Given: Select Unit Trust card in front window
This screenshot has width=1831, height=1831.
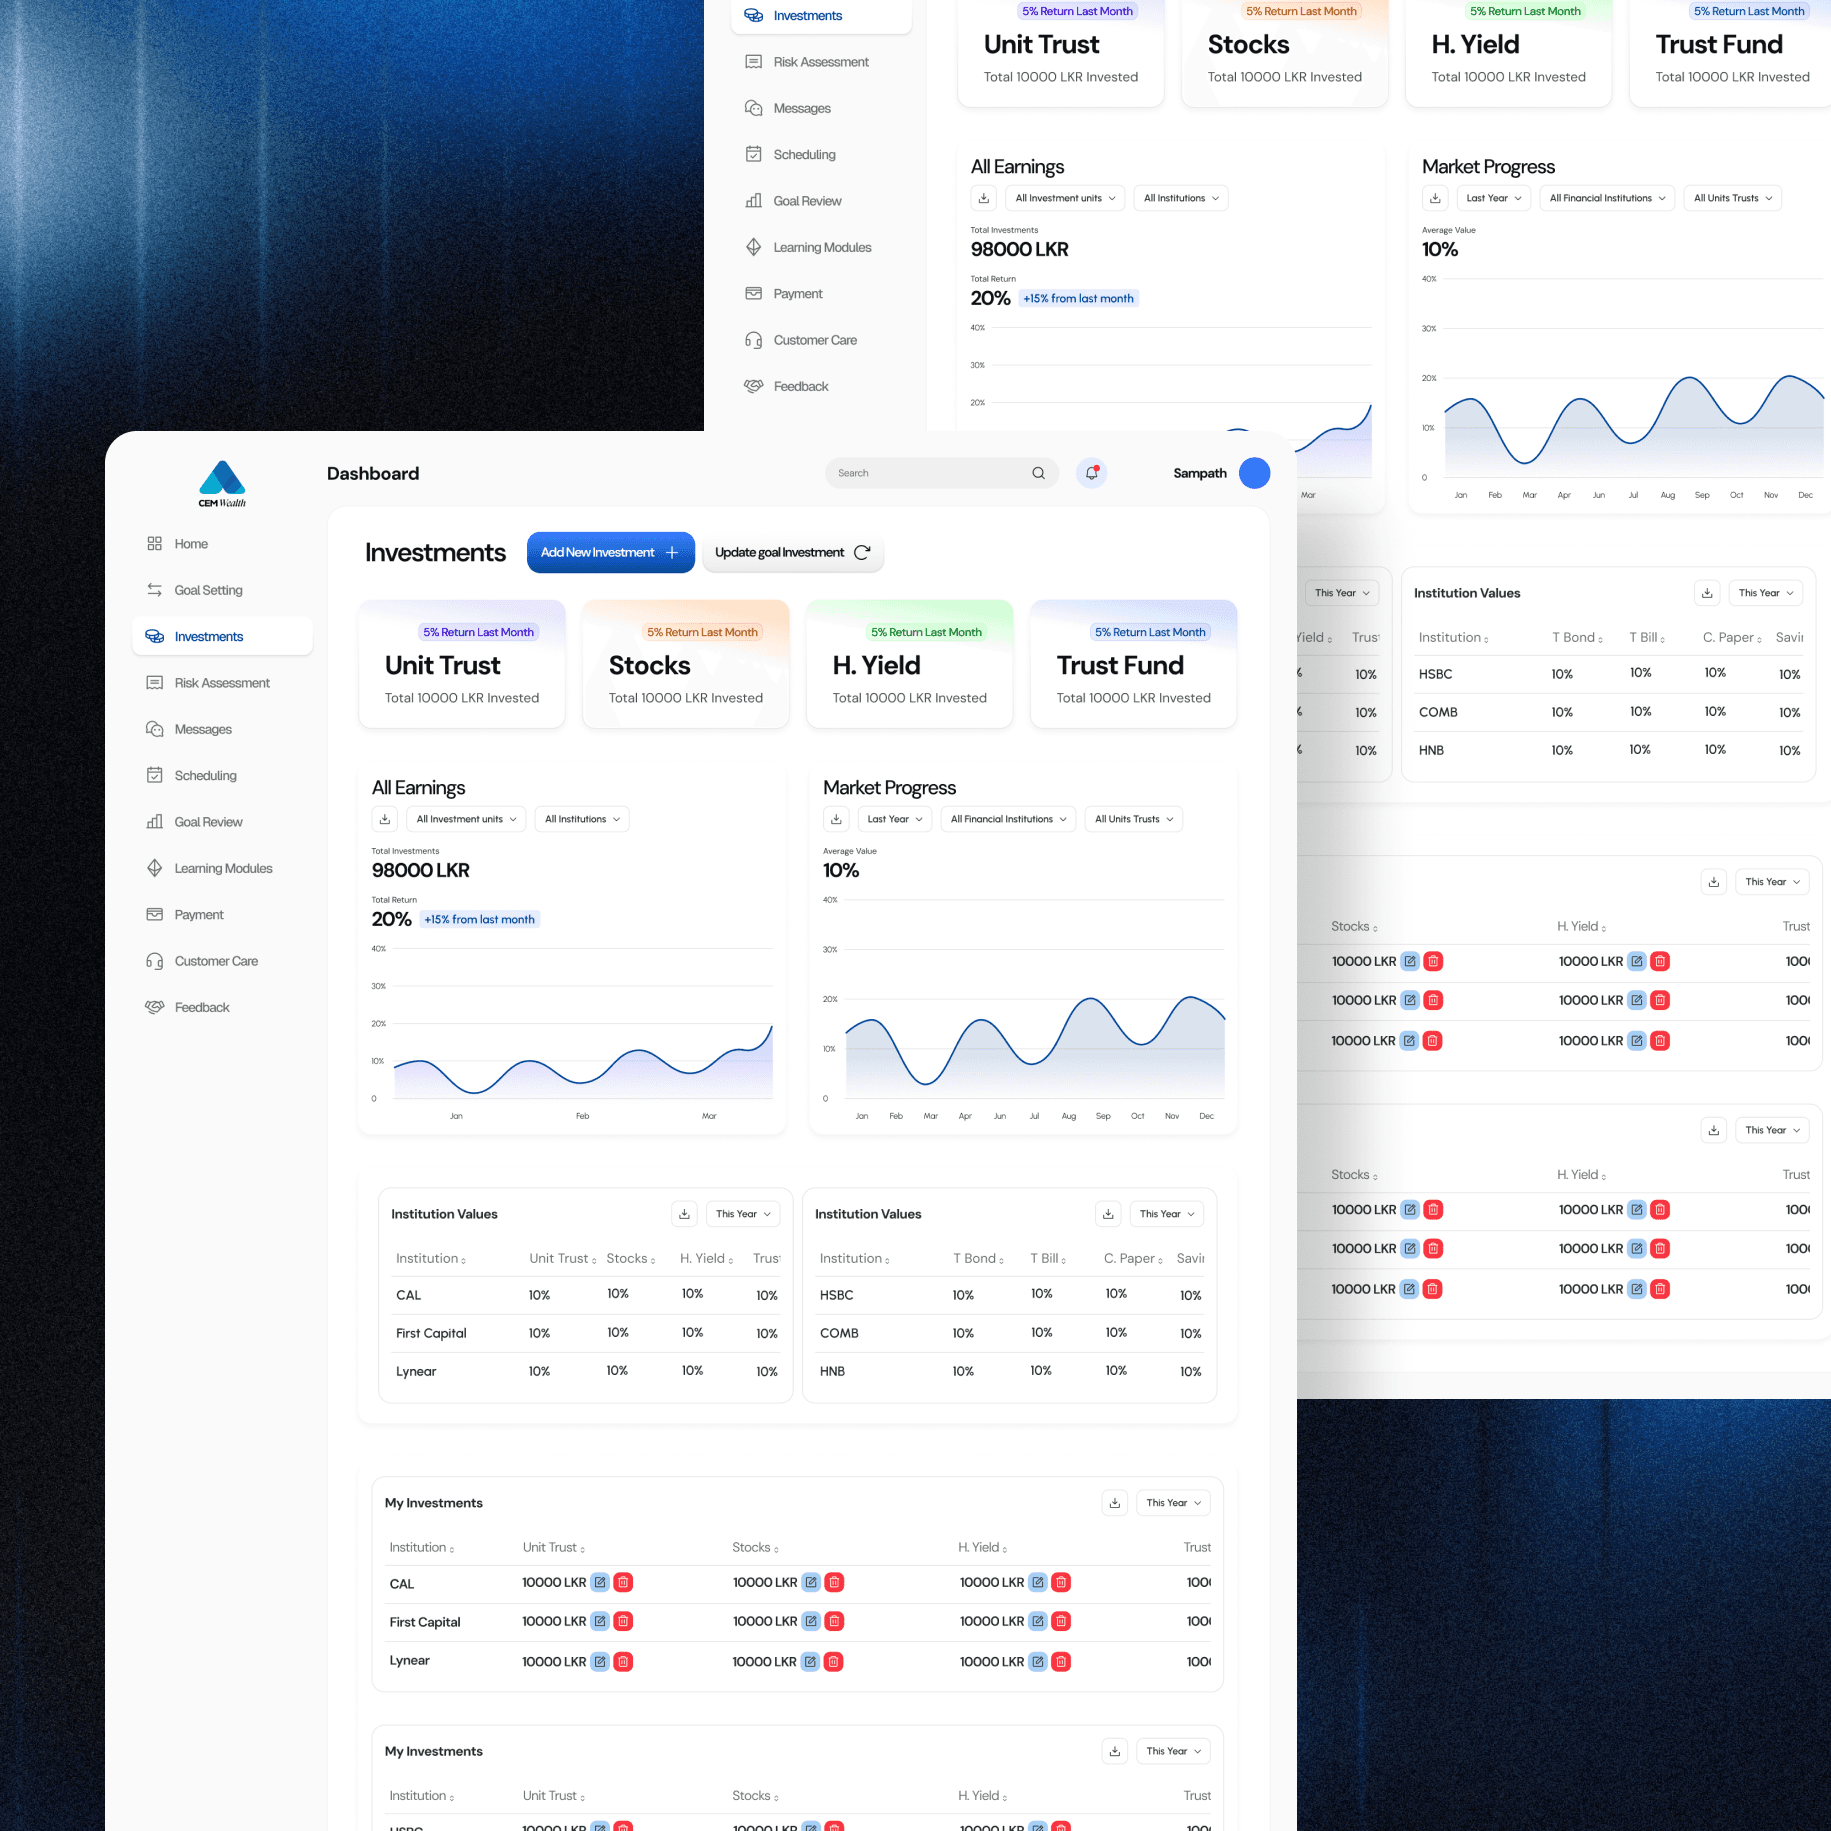Looking at the screenshot, I should (x=462, y=664).
